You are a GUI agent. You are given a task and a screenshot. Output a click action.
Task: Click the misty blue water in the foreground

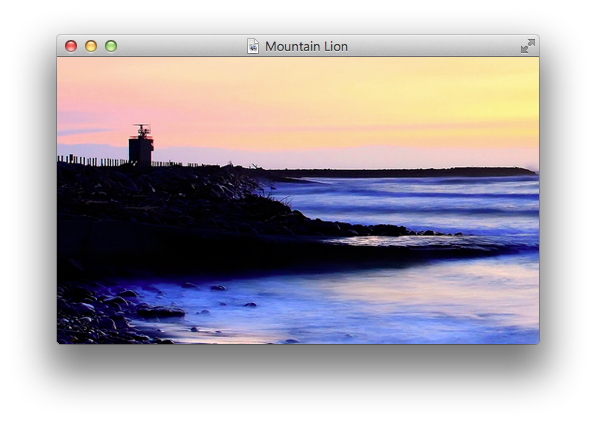point(361,304)
